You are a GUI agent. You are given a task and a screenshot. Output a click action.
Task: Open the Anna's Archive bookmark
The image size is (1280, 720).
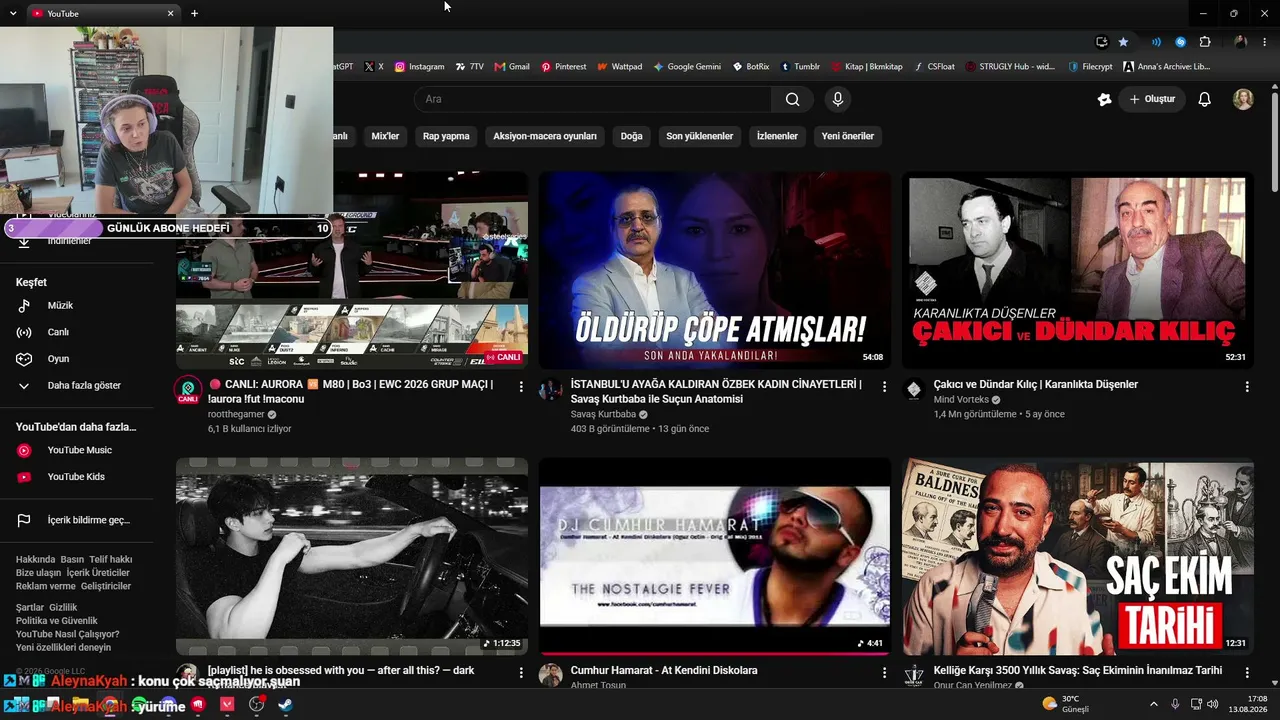(1167, 67)
